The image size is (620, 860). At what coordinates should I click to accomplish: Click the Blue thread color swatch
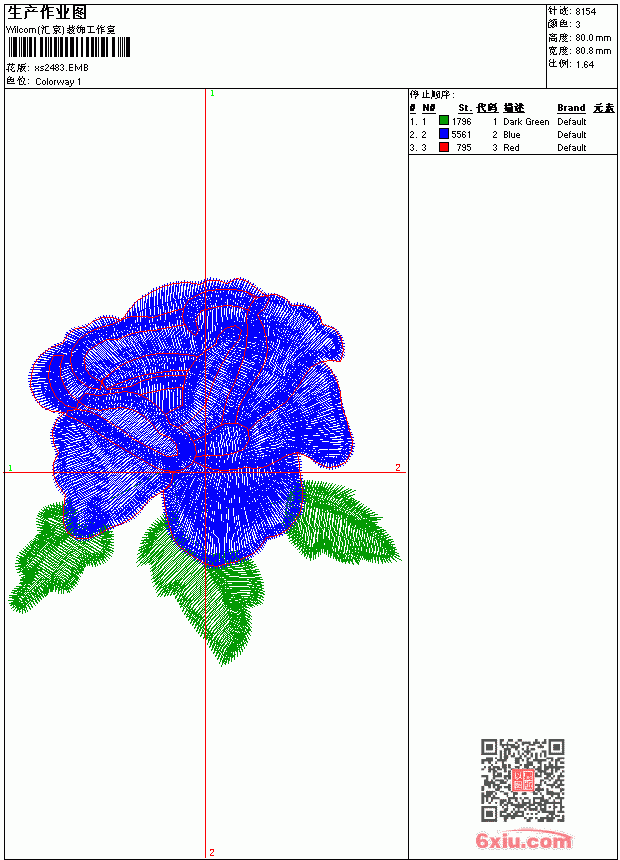pyautogui.click(x=444, y=134)
